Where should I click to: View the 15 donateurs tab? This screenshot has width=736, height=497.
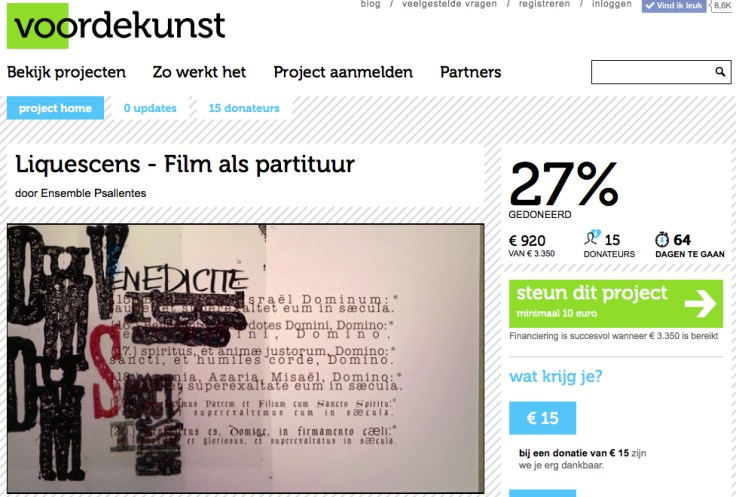244,108
